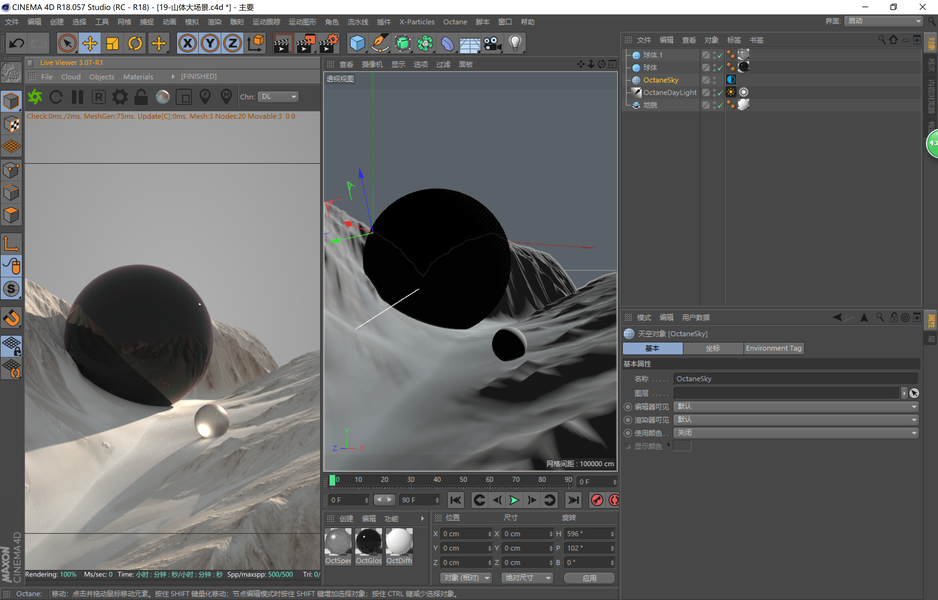This screenshot has height=600, width=938.
Task: Open Live Viewer Cloud menu
Action: click(x=71, y=77)
